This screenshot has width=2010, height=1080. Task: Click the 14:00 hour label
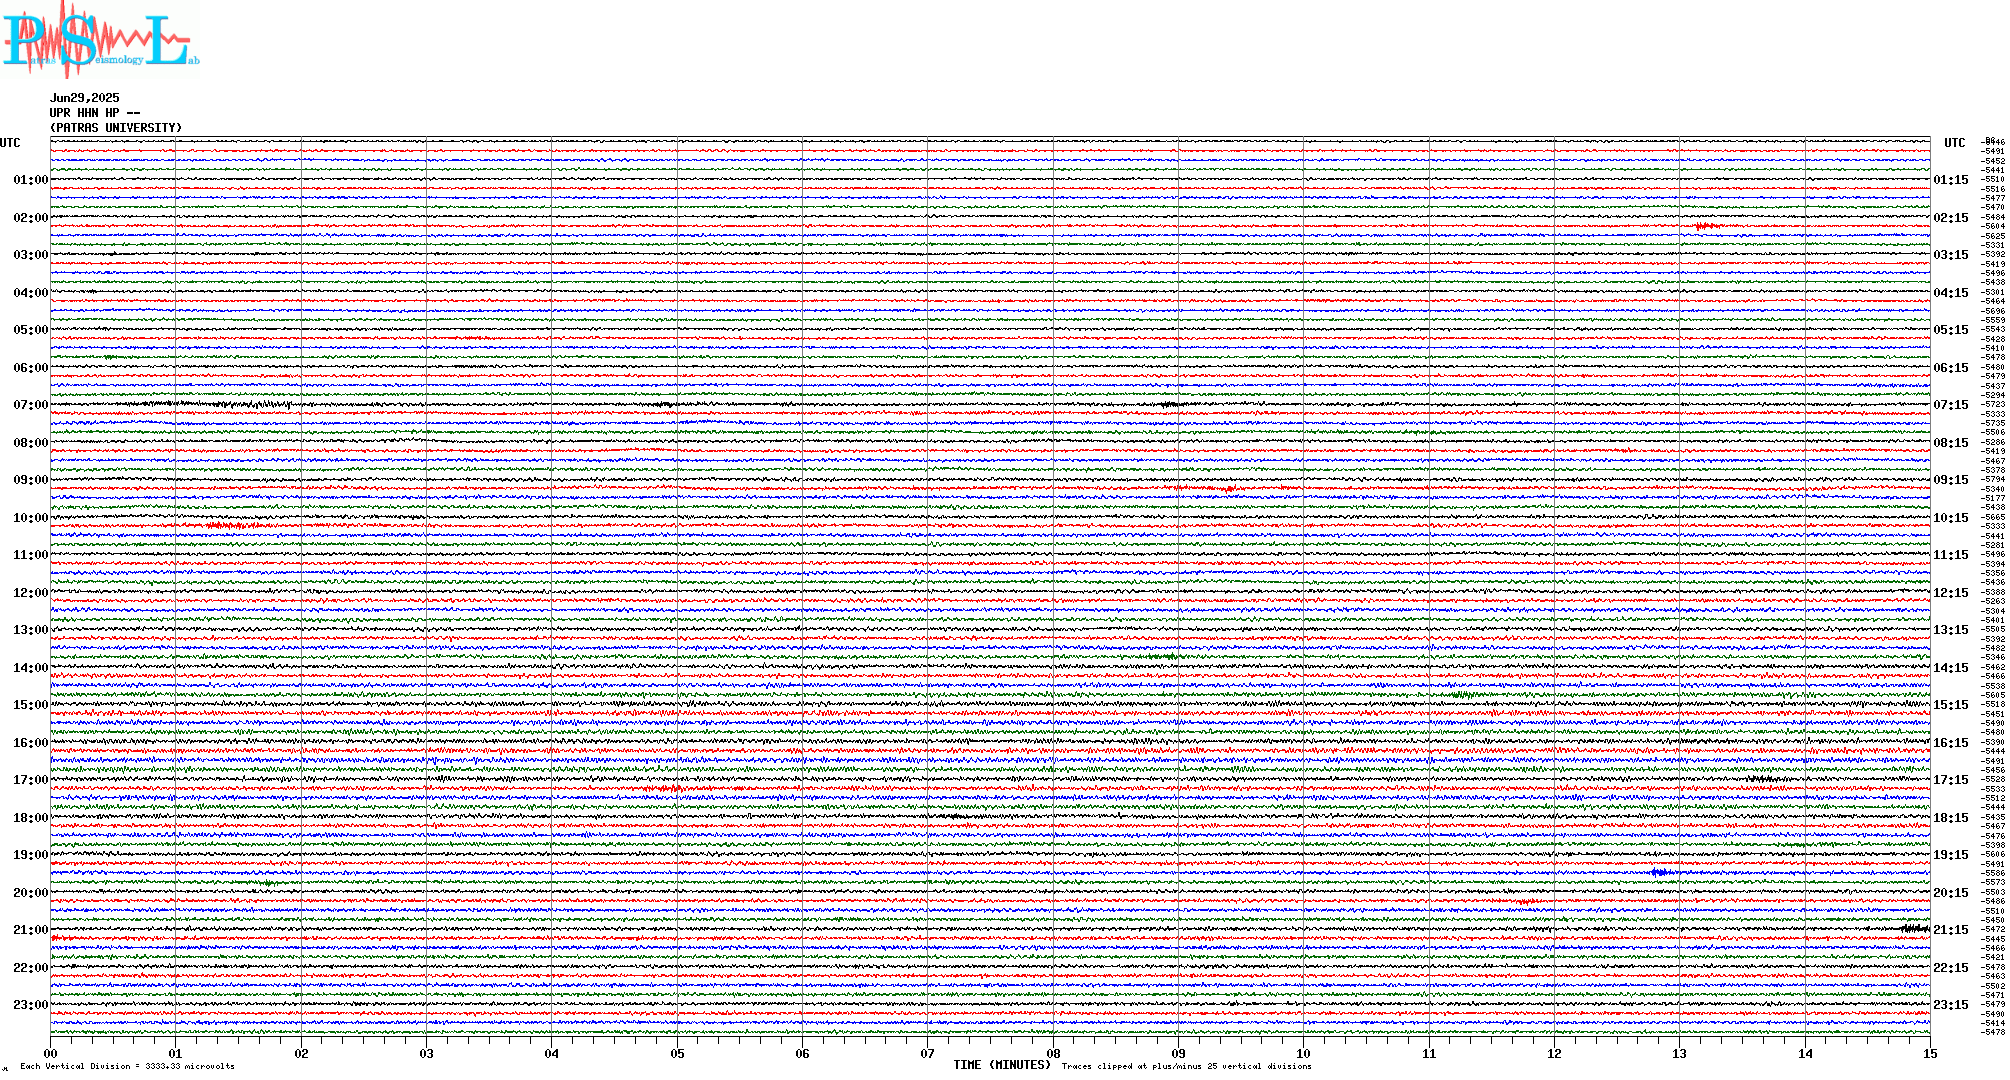click(x=30, y=668)
